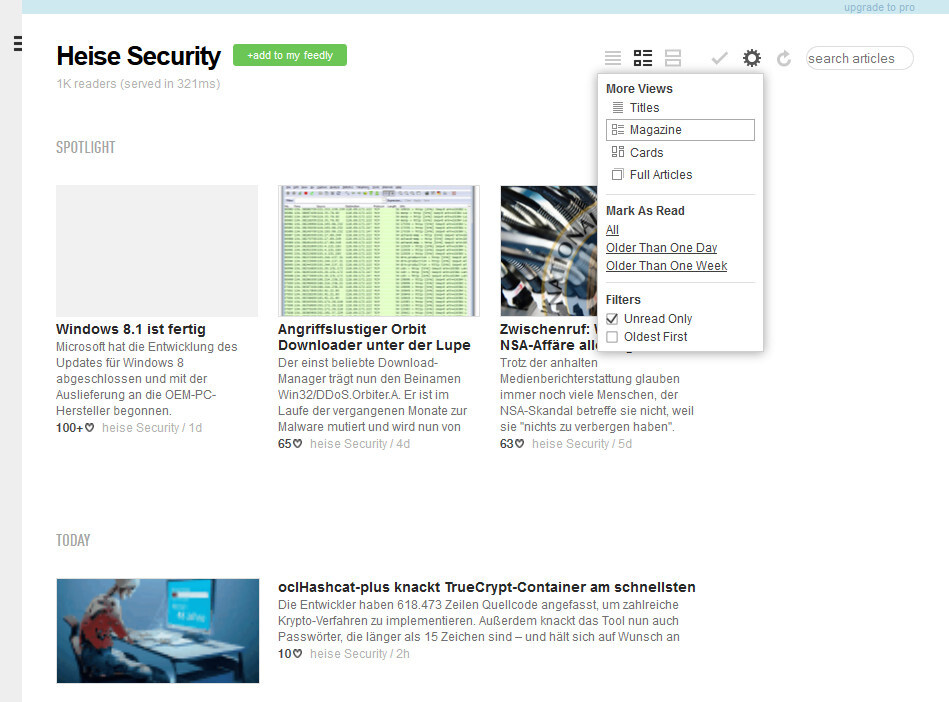Viewport: 949px width, 702px height.
Task: Select the Magazine view icon in the toolbar
Action: [642, 57]
